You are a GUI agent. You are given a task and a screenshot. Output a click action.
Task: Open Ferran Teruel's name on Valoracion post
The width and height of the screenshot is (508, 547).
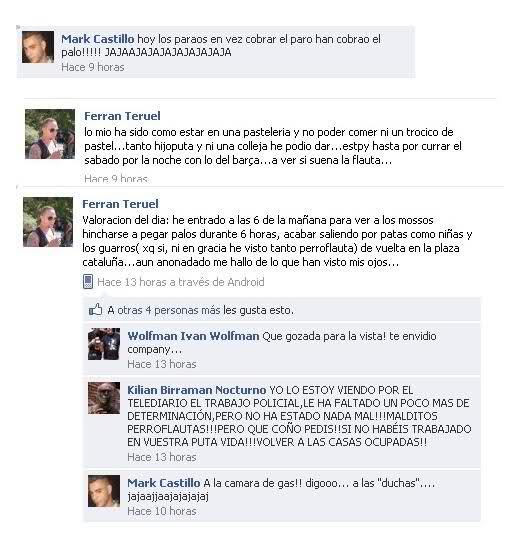coord(120,204)
